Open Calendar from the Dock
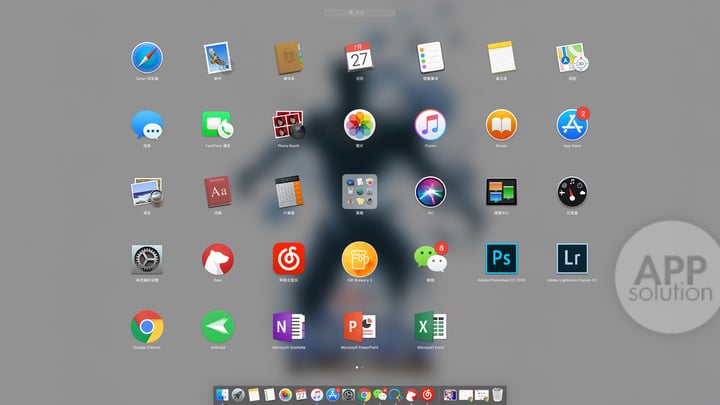The width and height of the screenshot is (720, 405). 301,394
